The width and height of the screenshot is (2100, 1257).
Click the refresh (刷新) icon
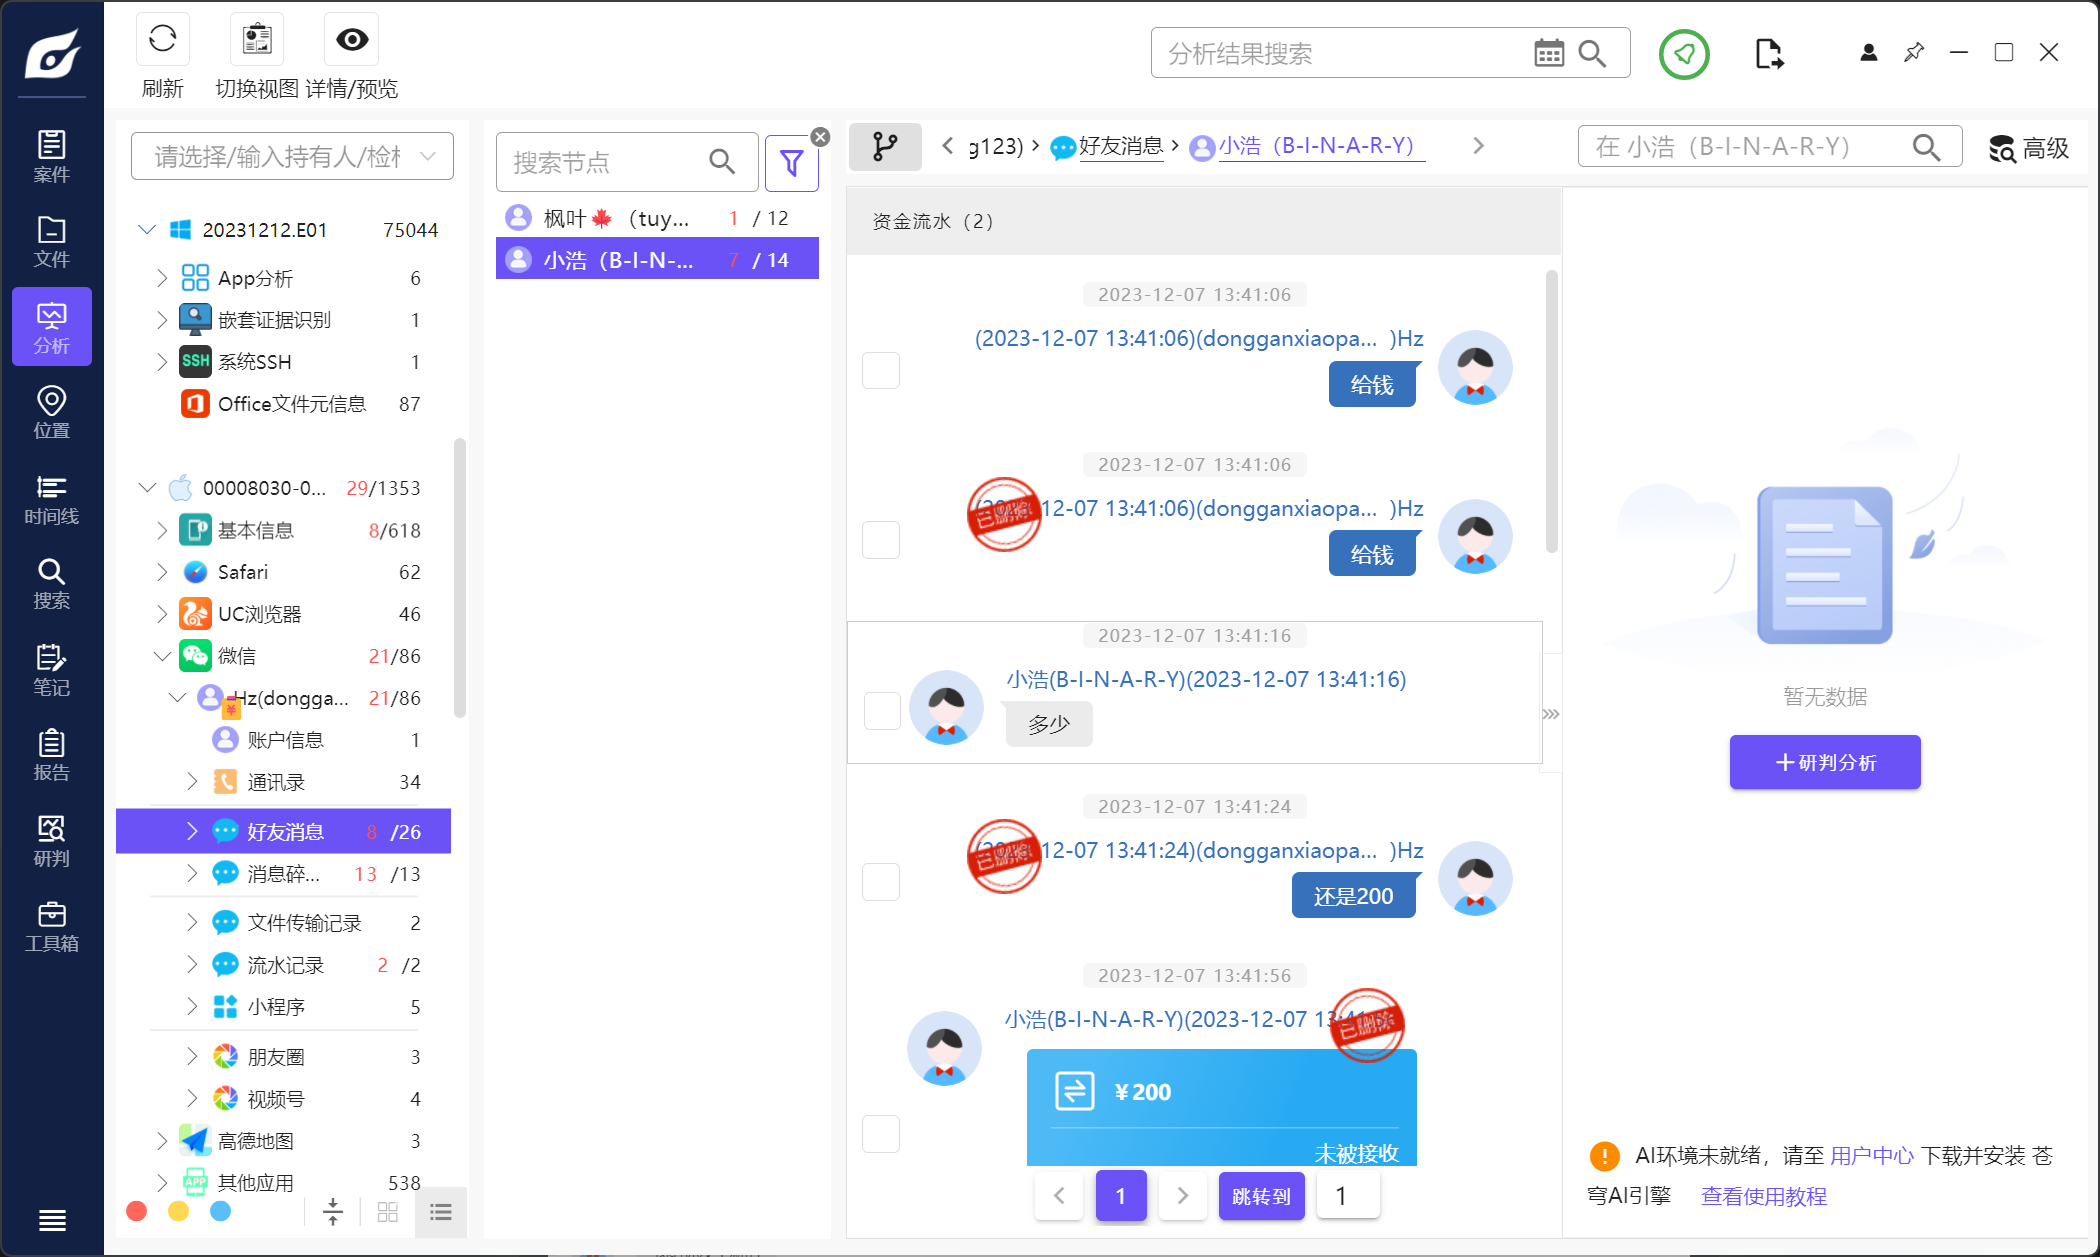click(162, 40)
